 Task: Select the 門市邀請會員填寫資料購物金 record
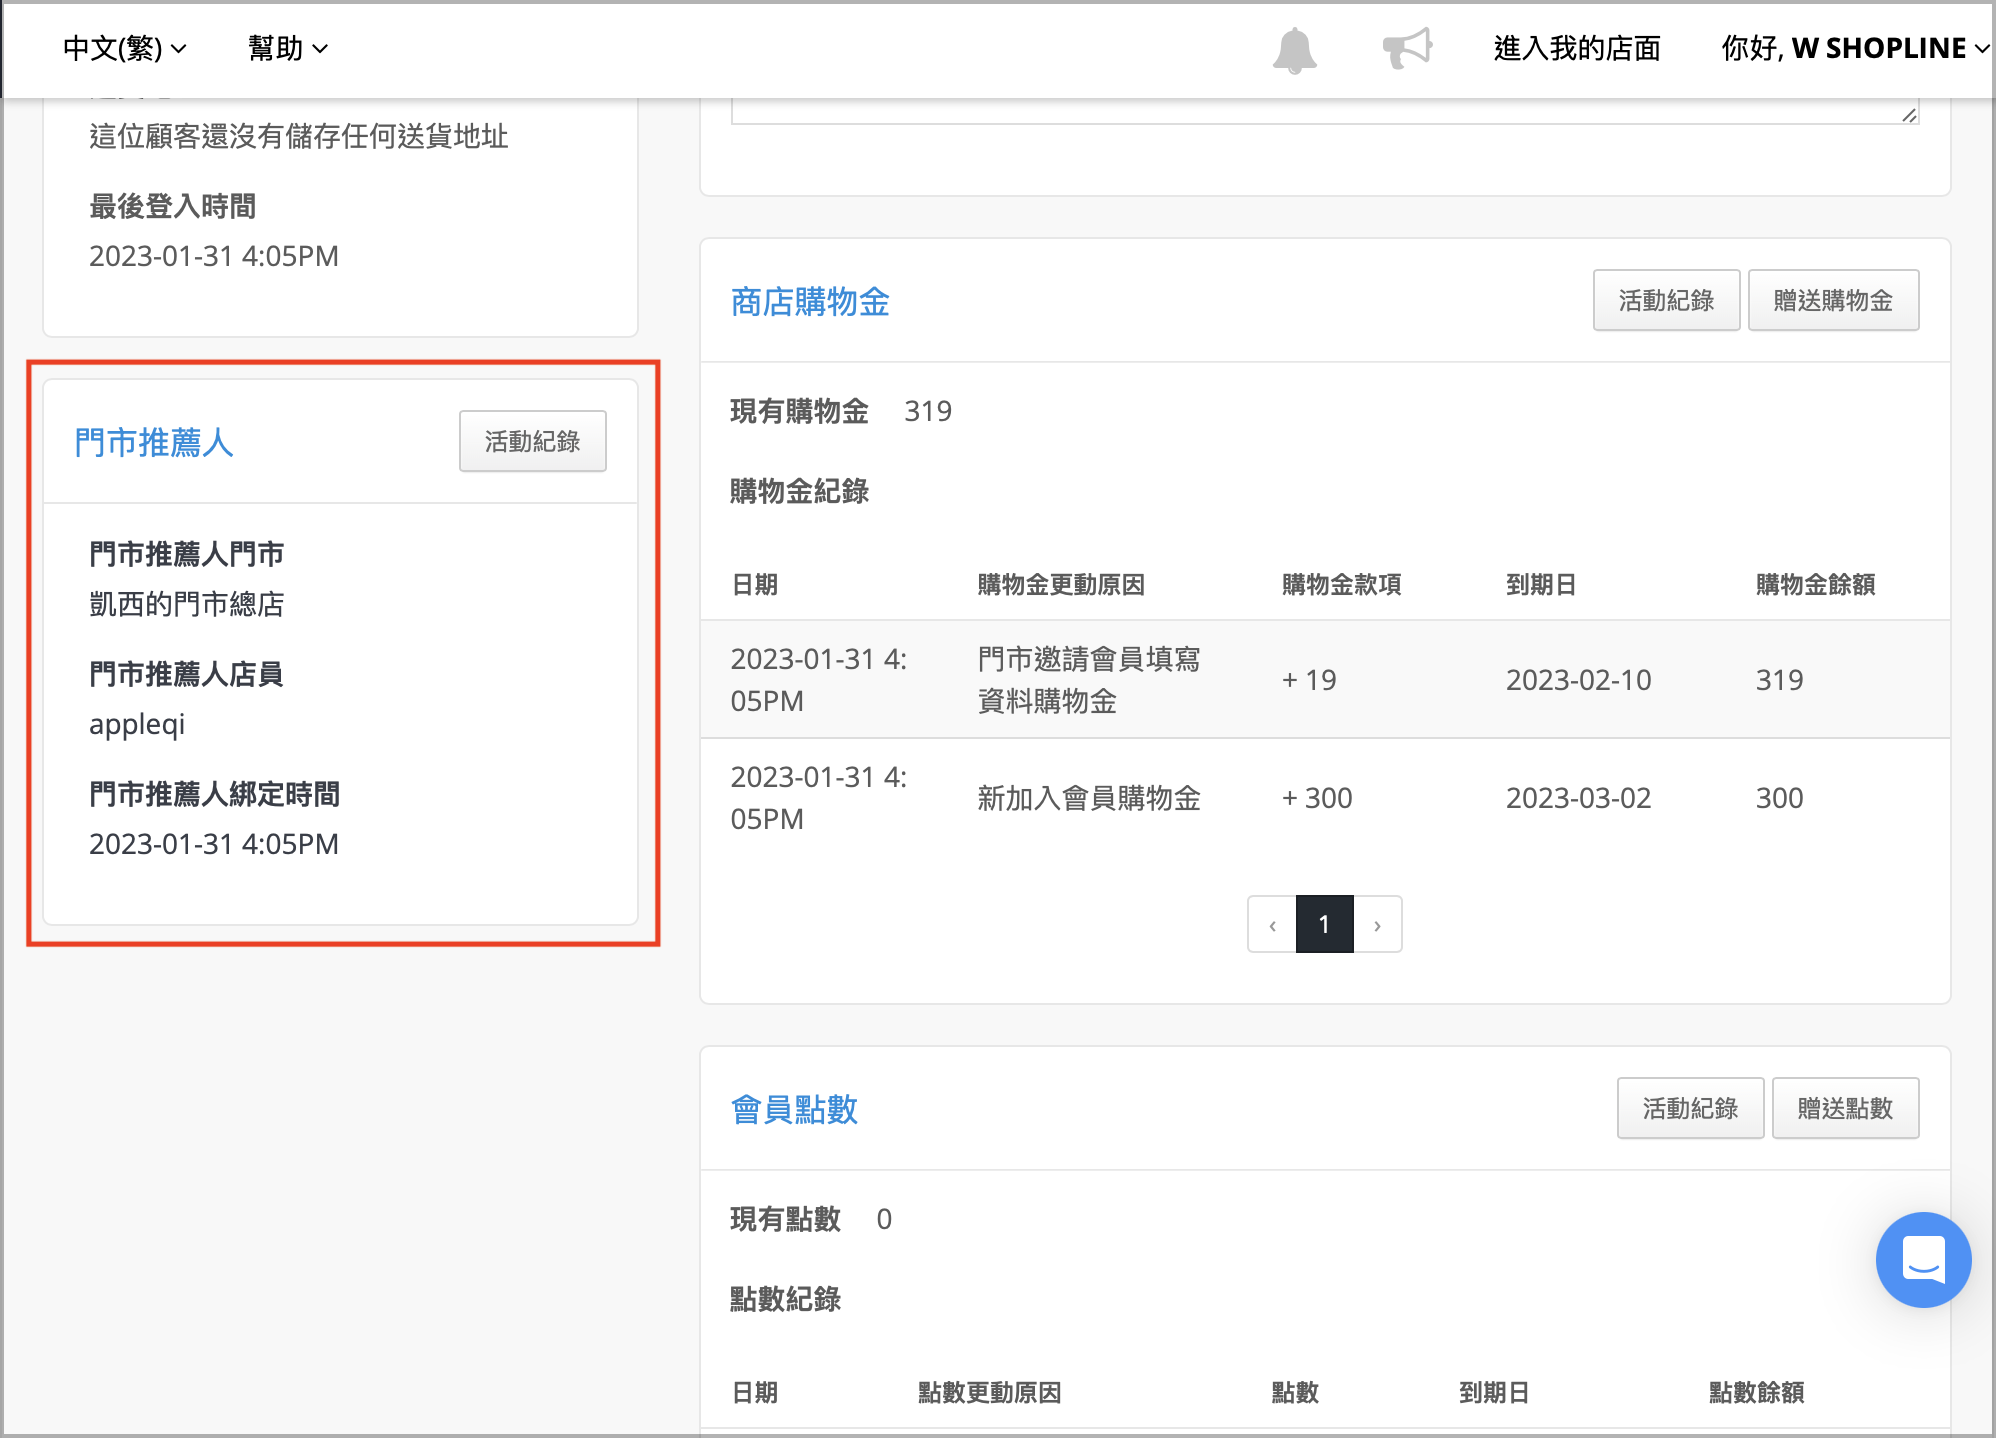(x=1325, y=680)
